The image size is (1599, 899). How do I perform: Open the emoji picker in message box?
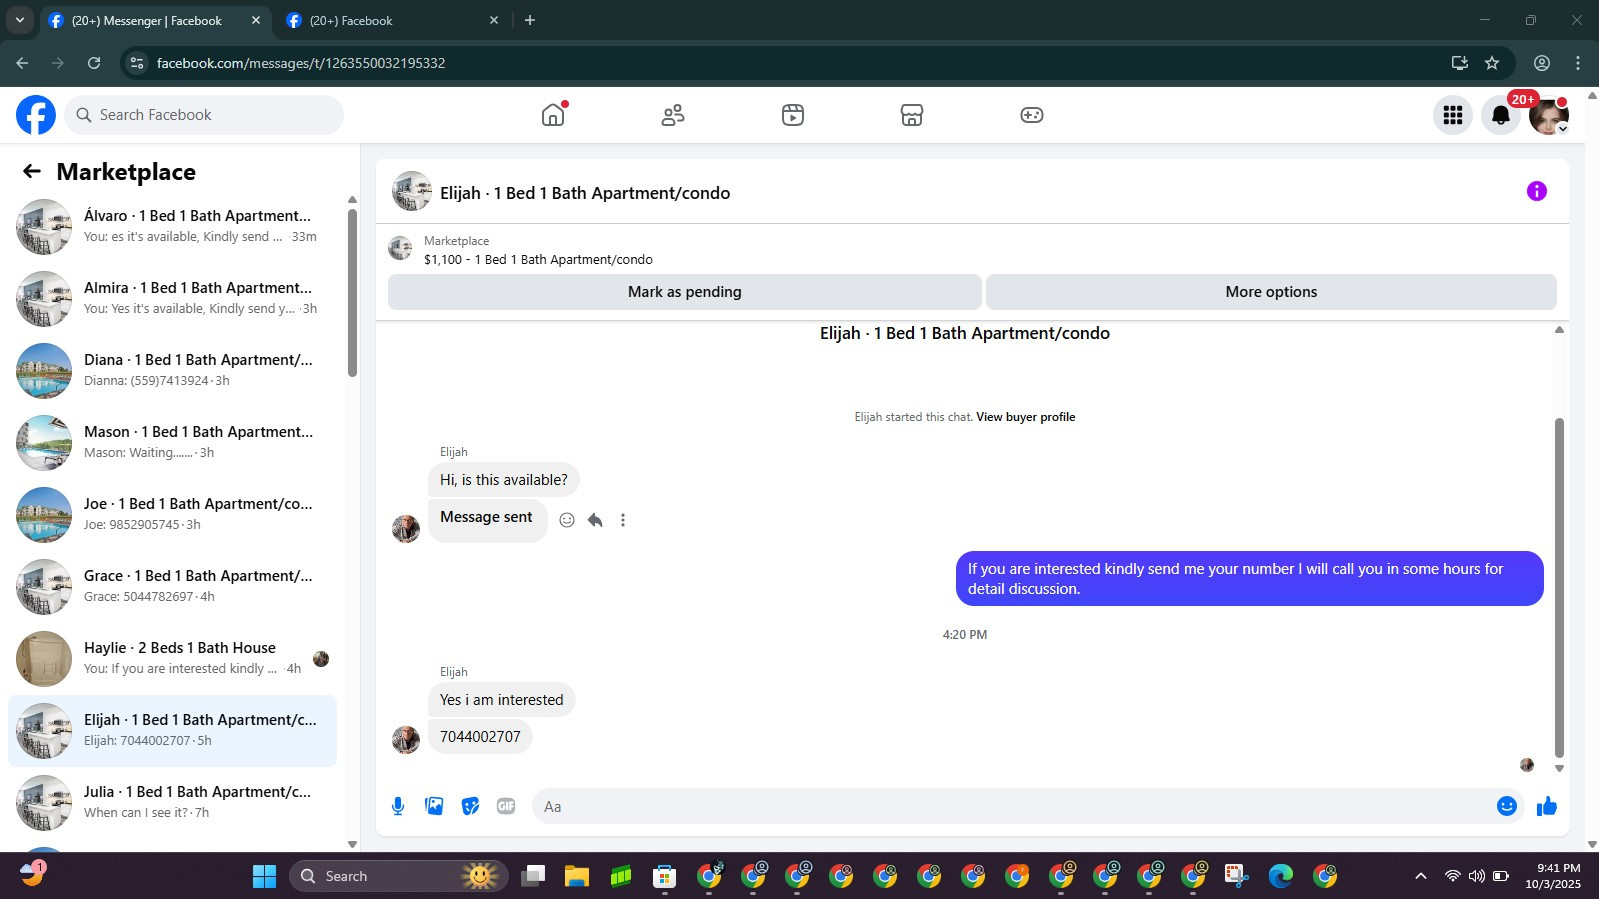(x=1507, y=806)
